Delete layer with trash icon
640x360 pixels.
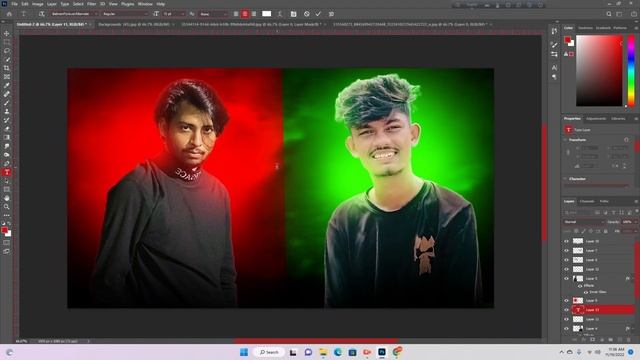coord(629,340)
